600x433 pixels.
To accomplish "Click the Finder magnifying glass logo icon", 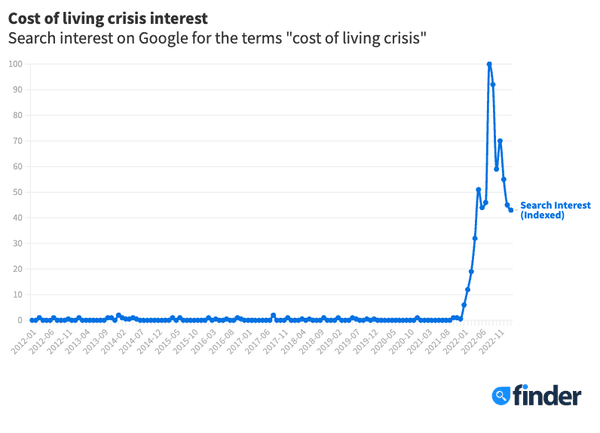I will click(x=502, y=396).
